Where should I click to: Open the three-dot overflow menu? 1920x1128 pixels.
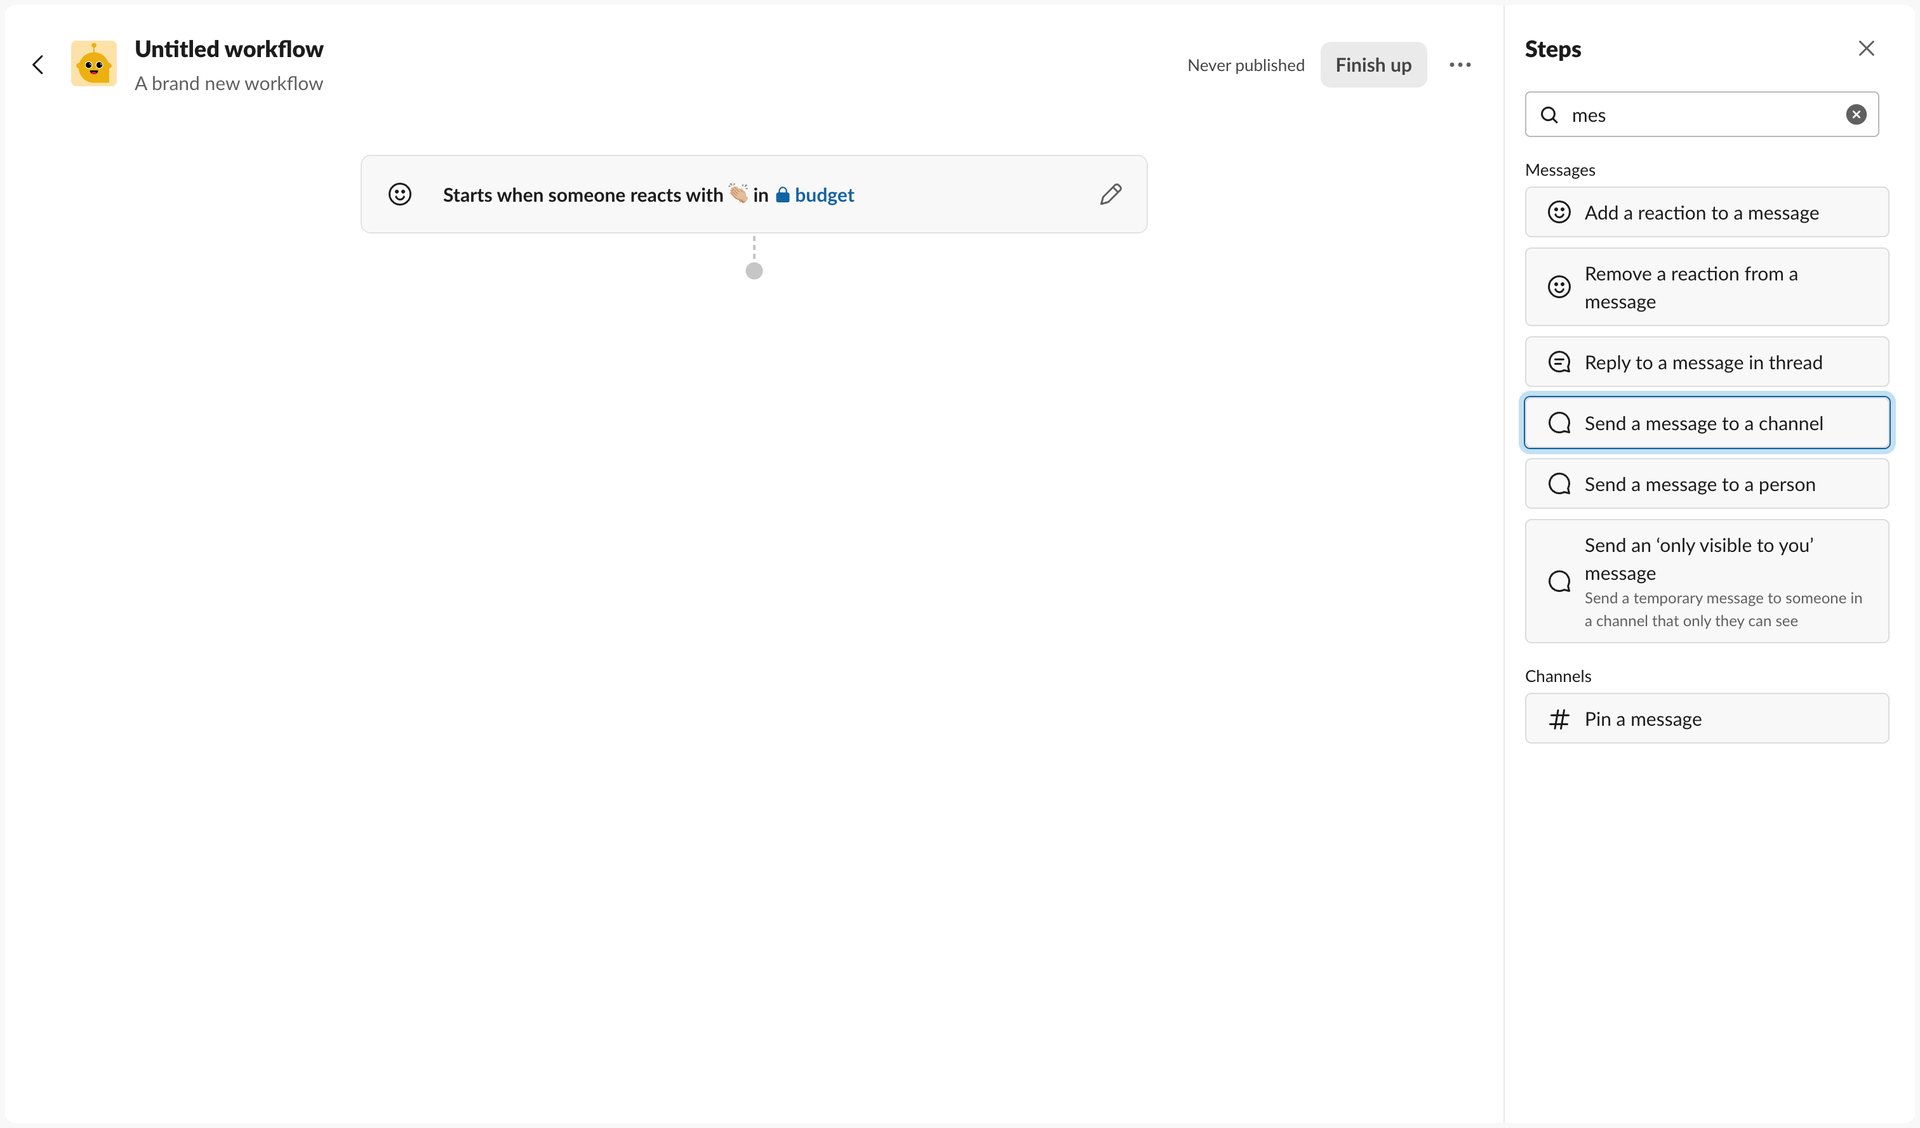1460,64
